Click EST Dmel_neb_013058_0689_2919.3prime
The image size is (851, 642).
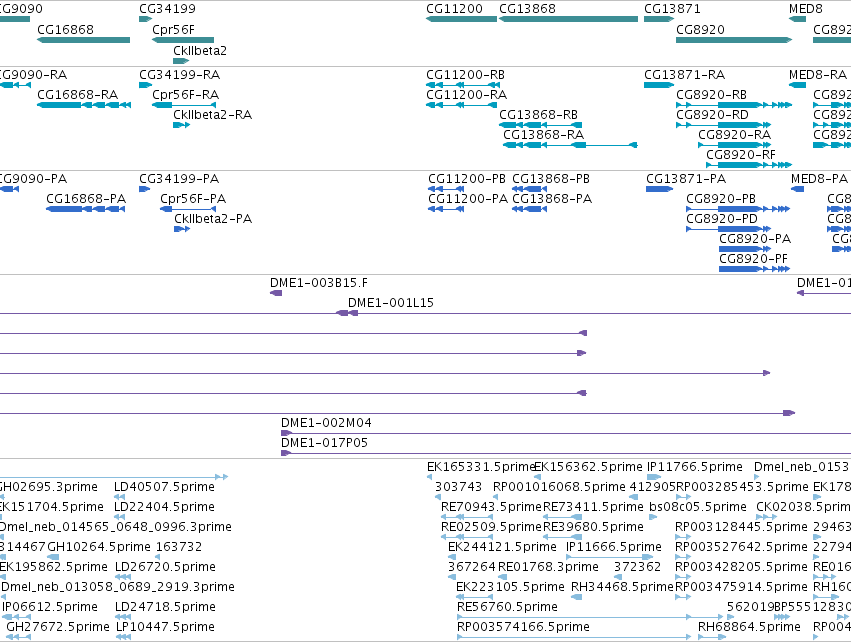coord(118,587)
